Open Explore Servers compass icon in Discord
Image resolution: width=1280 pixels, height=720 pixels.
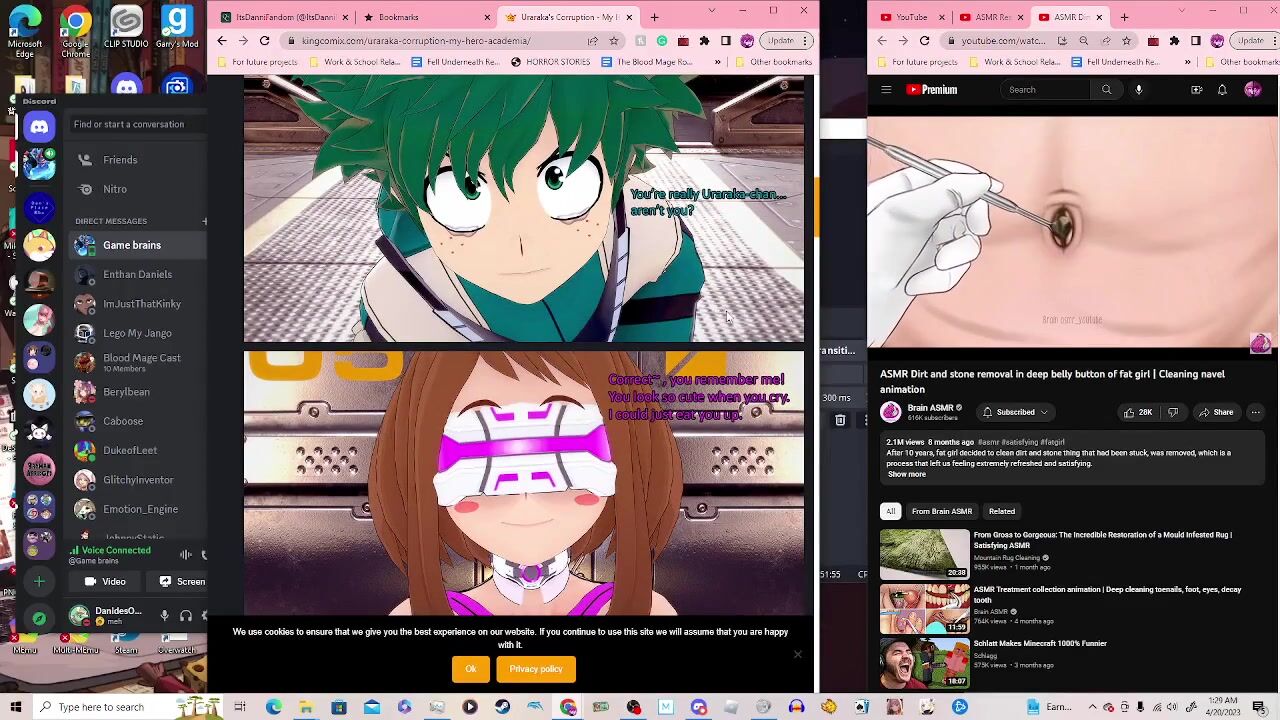39,618
